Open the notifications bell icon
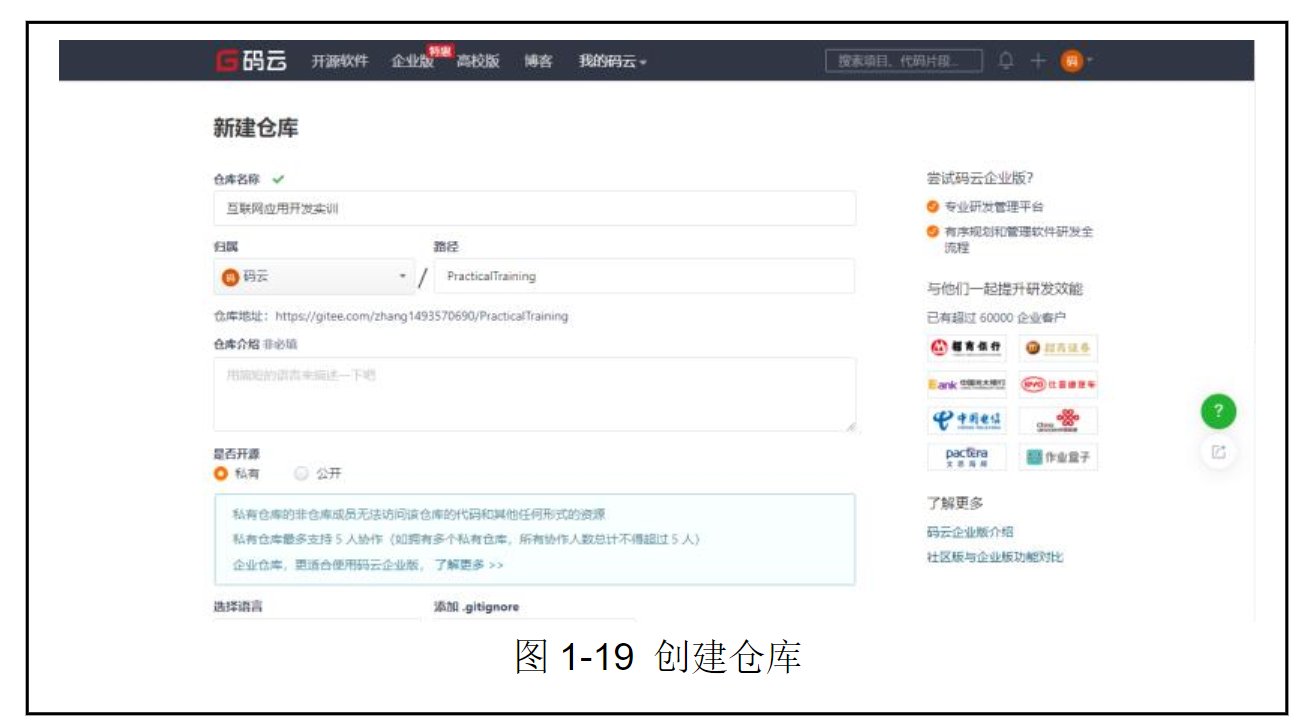The image size is (1298, 727). click(x=1005, y=61)
